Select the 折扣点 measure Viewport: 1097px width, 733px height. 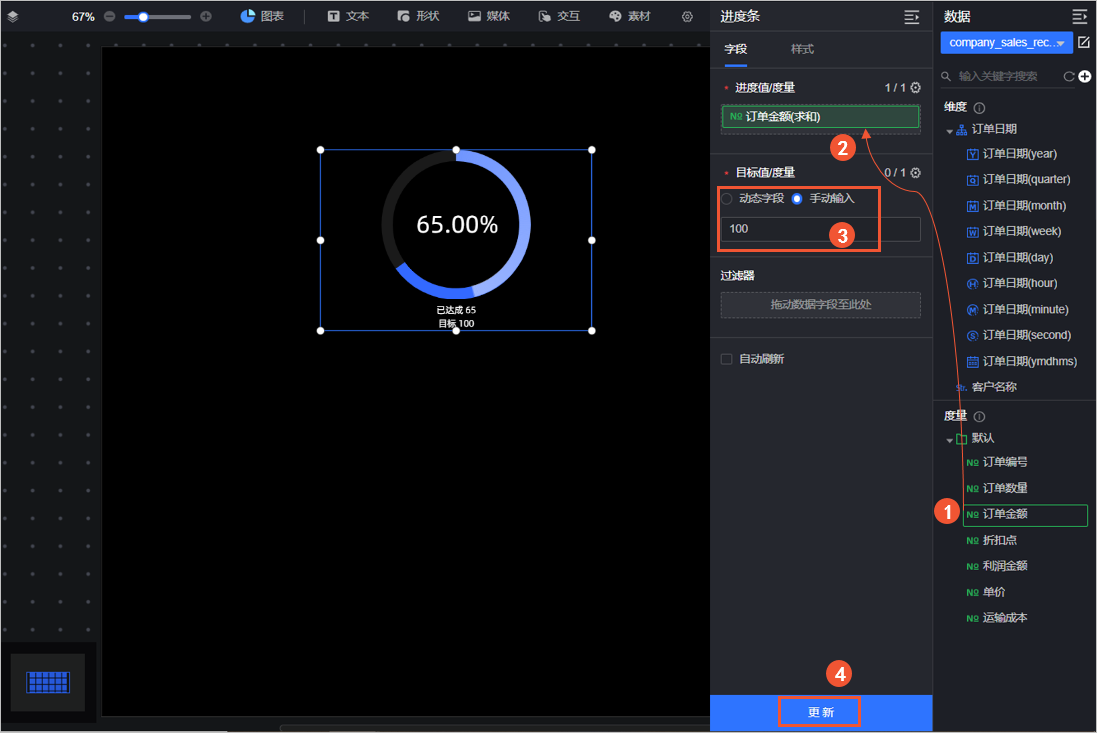(x=991, y=540)
